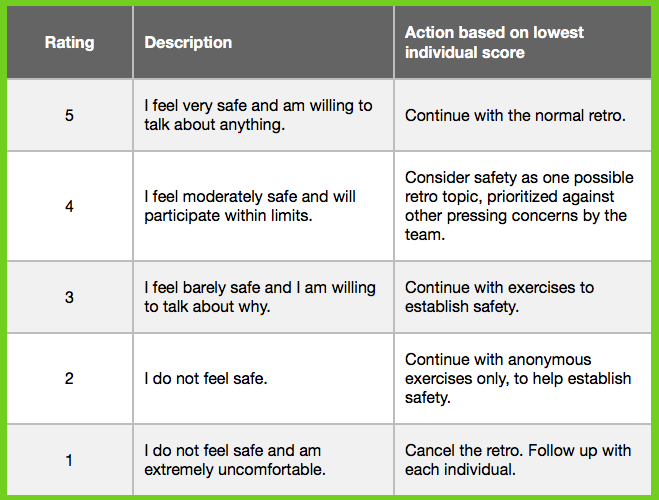The width and height of the screenshot is (659, 500).
Task: Click the Rating column header
Action: coord(70,42)
